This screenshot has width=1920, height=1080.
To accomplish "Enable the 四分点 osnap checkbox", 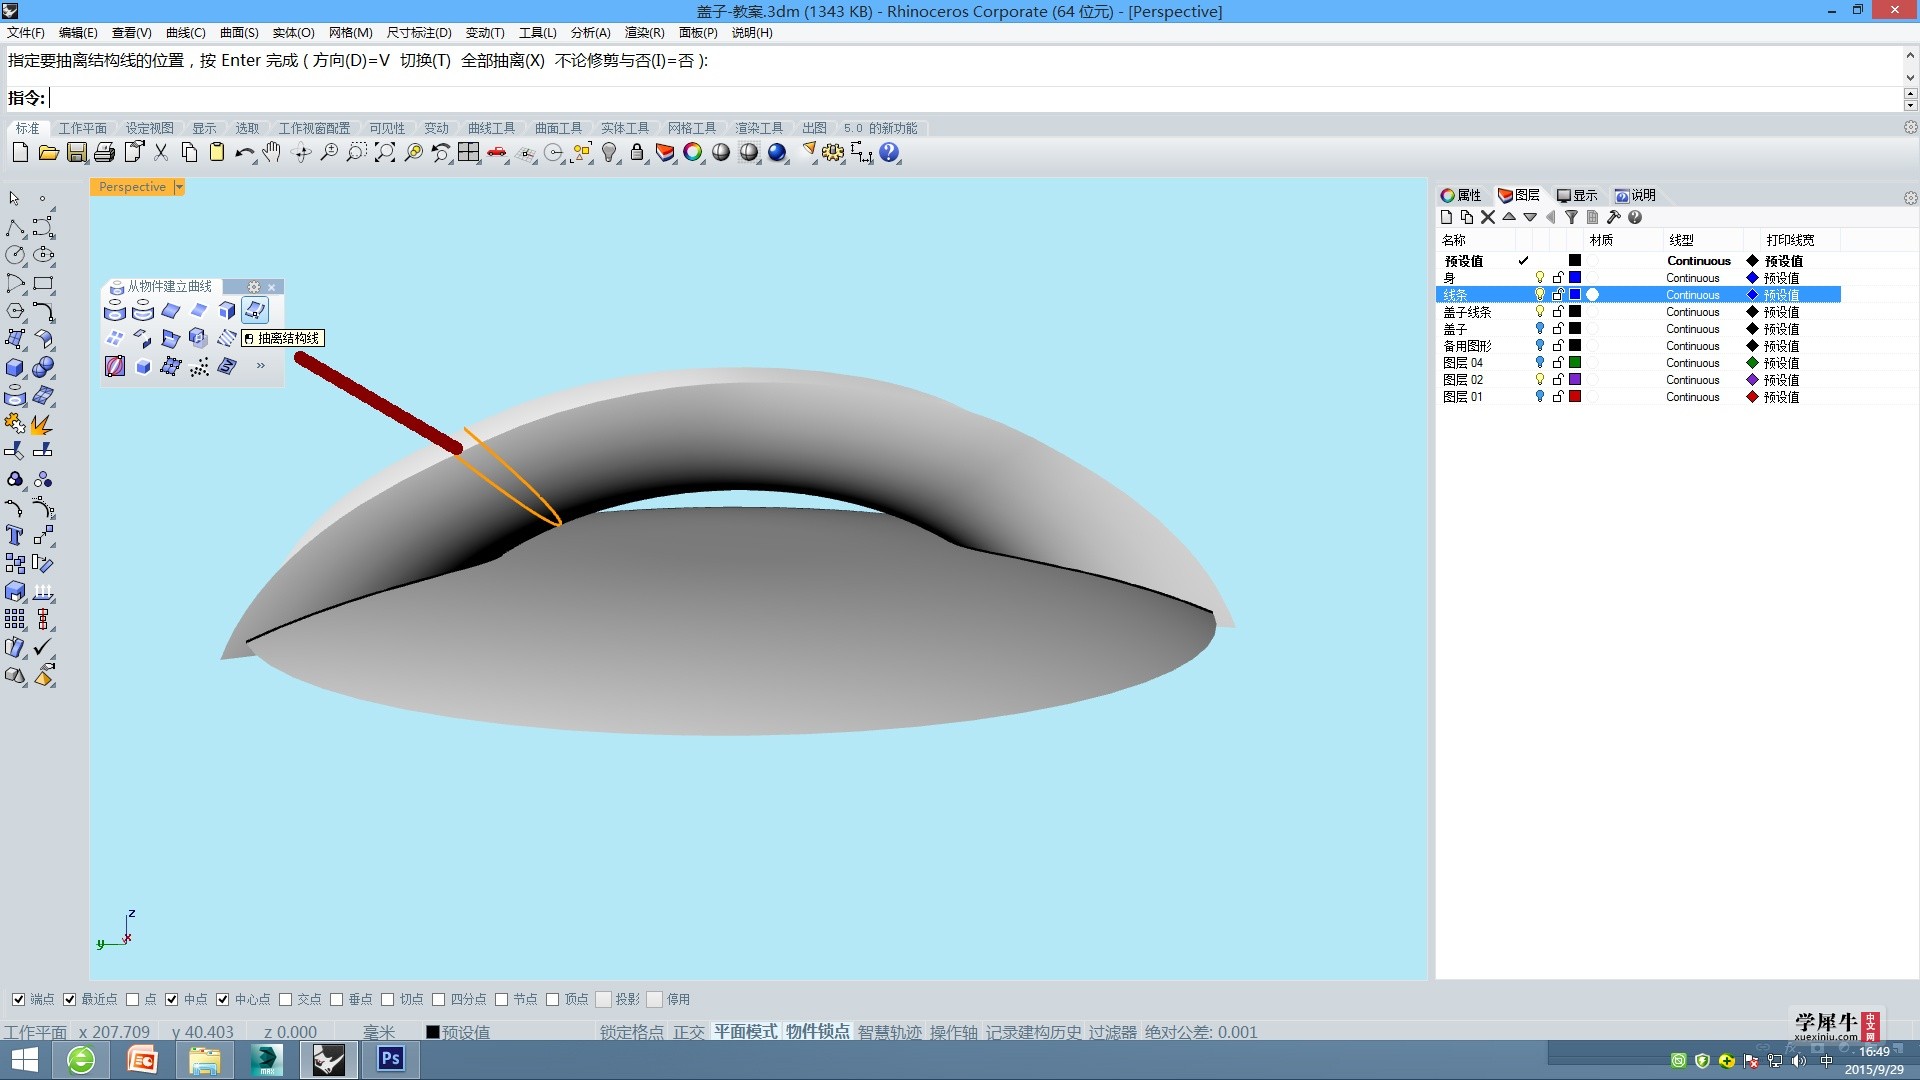I will [x=438, y=999].
